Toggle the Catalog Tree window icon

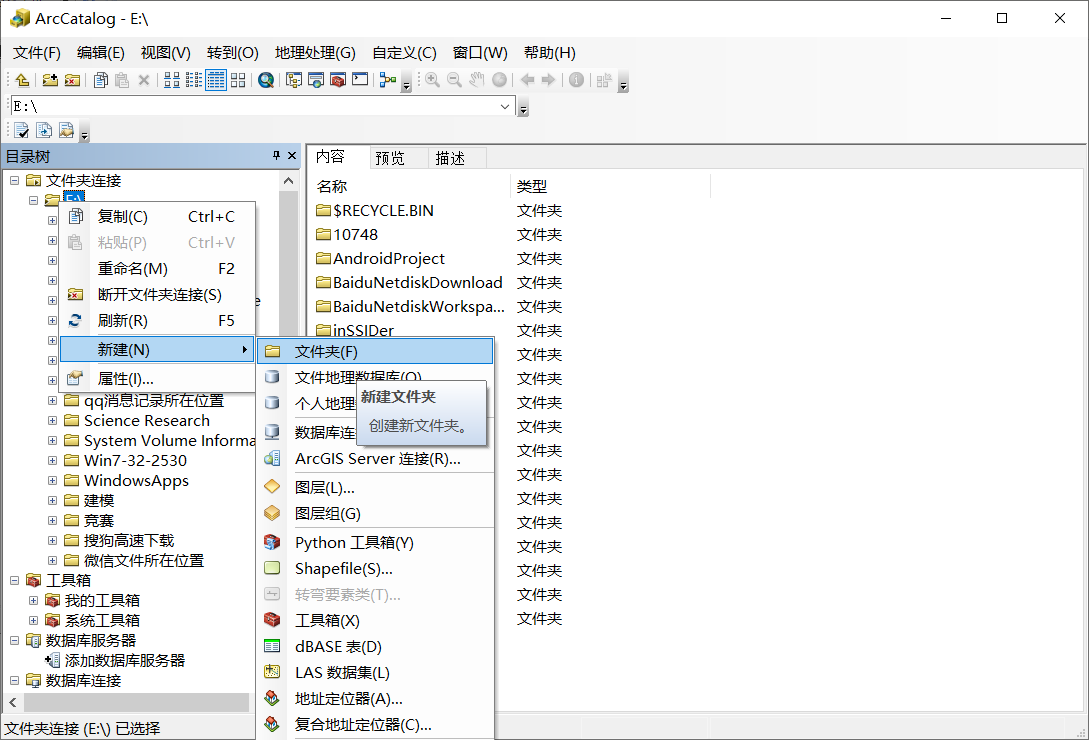tap(294, 80)
